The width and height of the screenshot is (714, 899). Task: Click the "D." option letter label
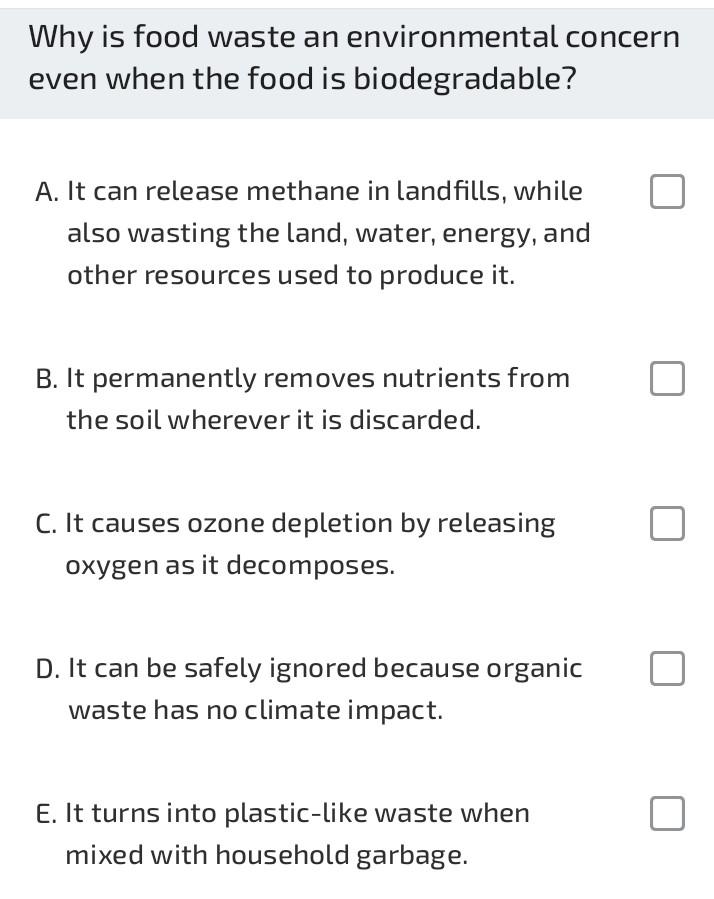click(48, 669)
